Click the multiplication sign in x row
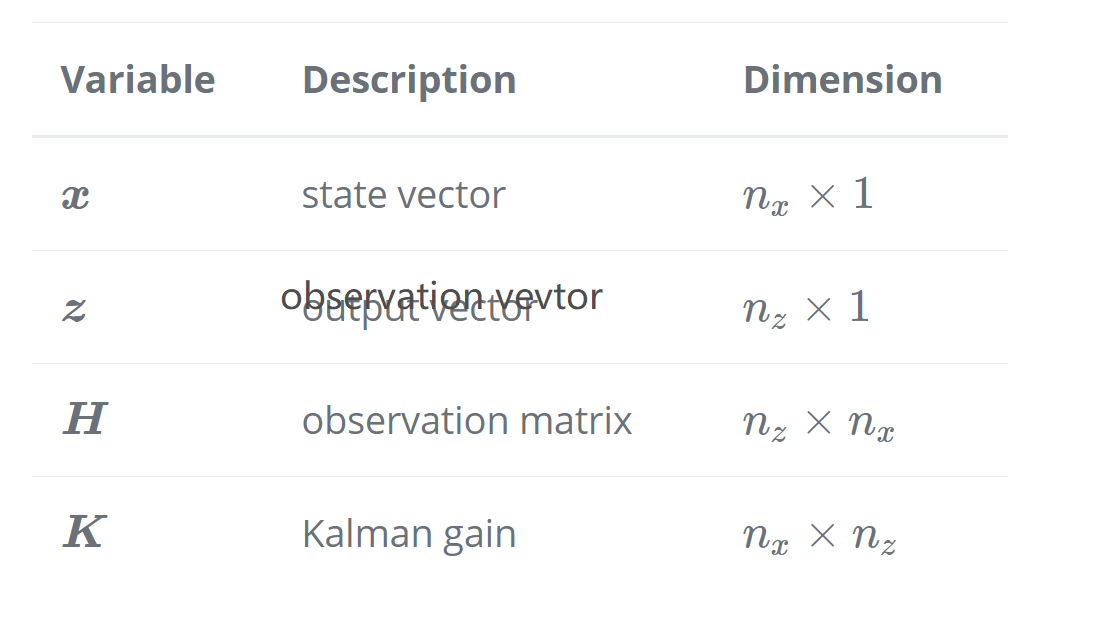Image resolution: width=1114 pixels, height=635 pixels. pyautogui.click(x=822, y=197)
